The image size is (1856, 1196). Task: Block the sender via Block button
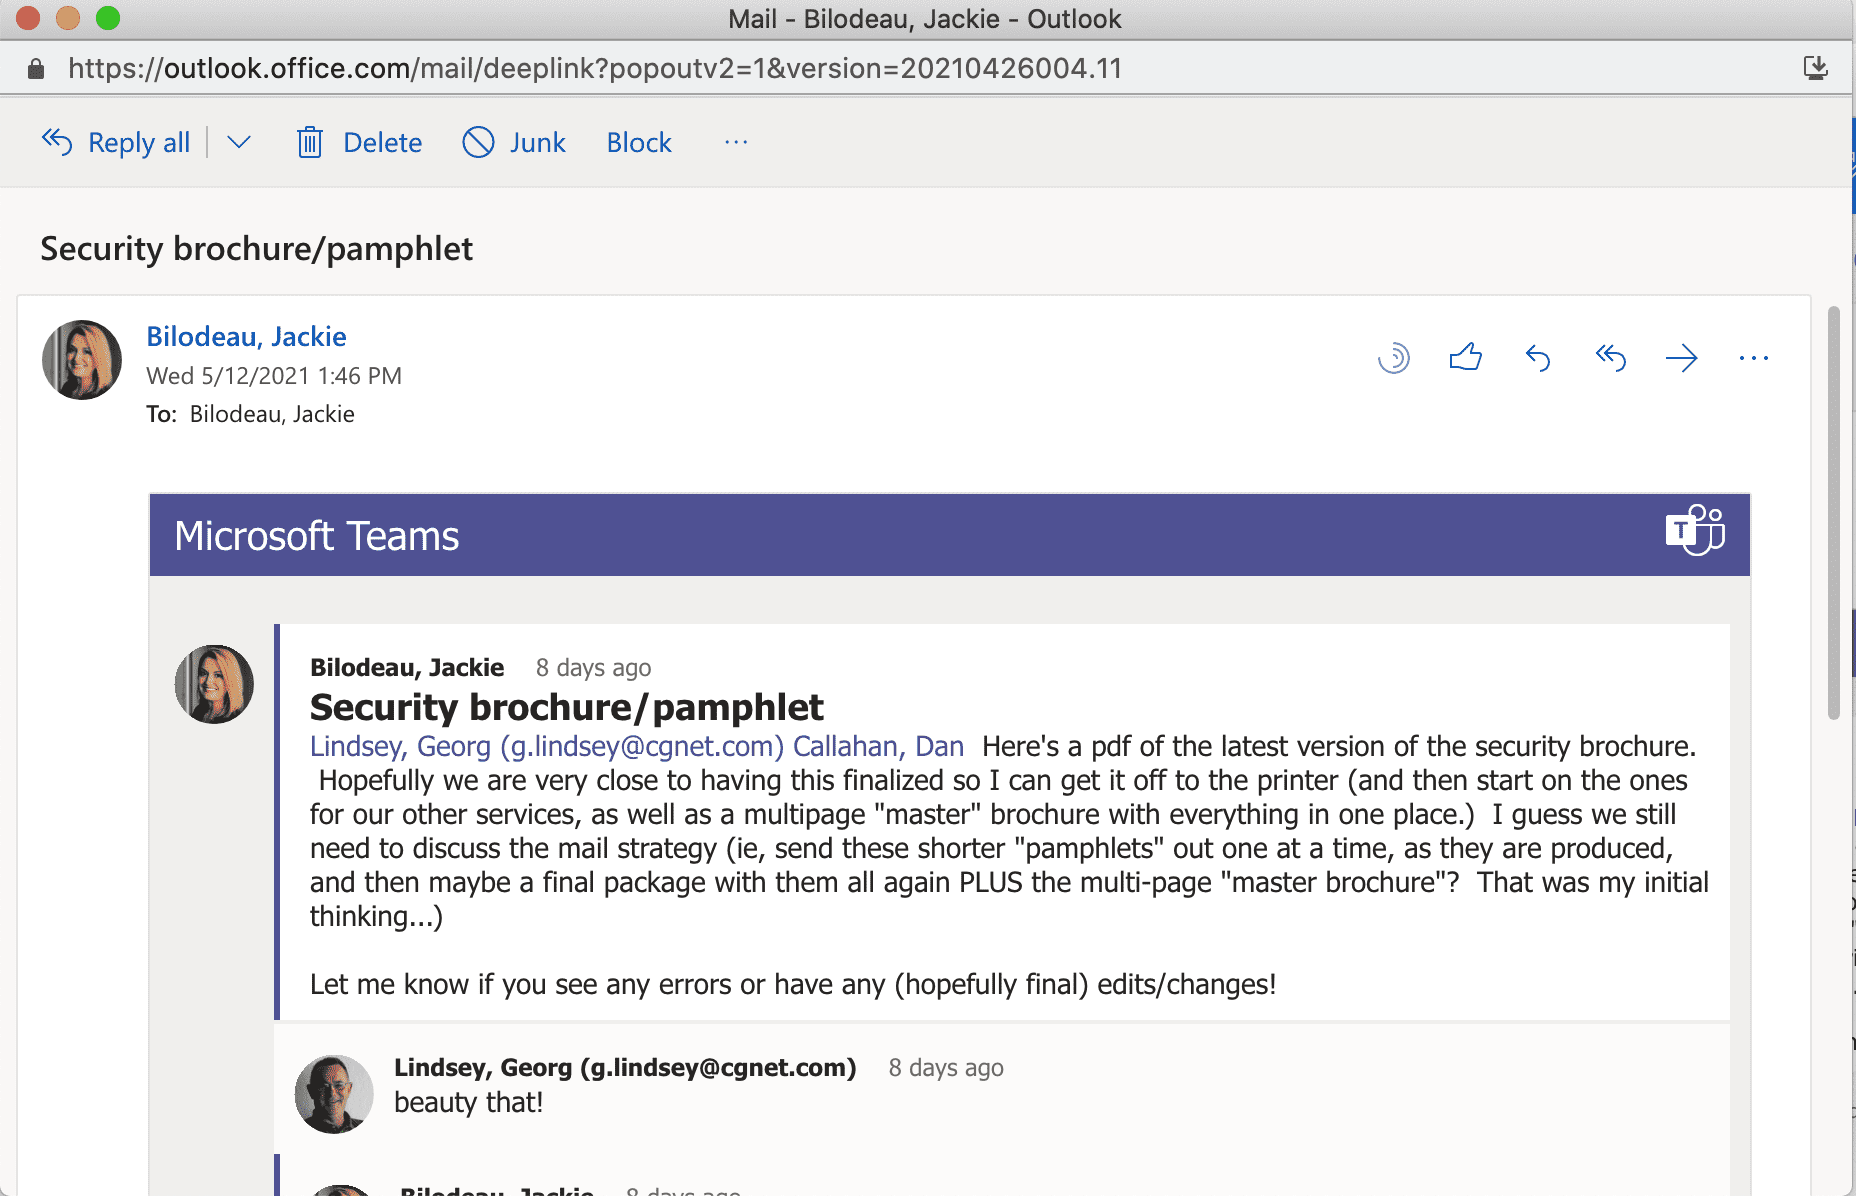(x=639, y=143)
